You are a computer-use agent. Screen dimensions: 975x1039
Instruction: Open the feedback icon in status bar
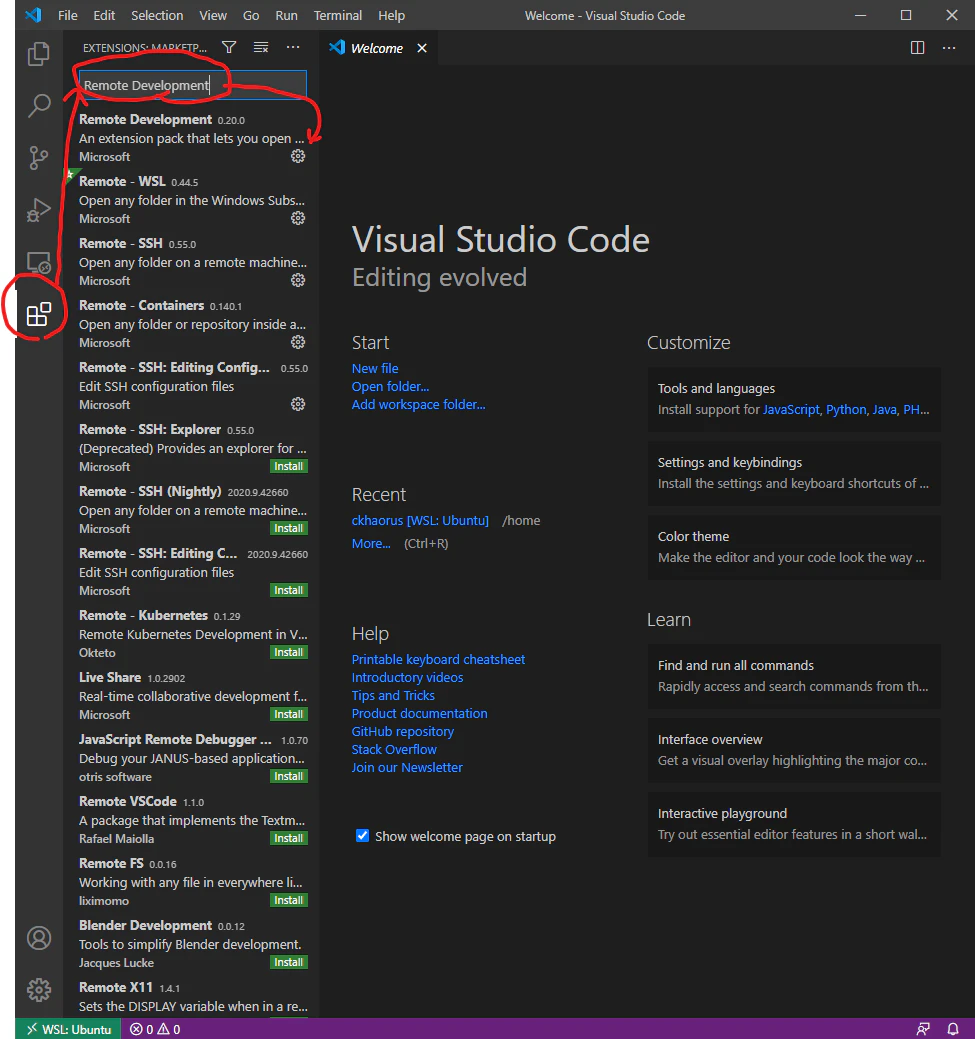(923, 1029)
